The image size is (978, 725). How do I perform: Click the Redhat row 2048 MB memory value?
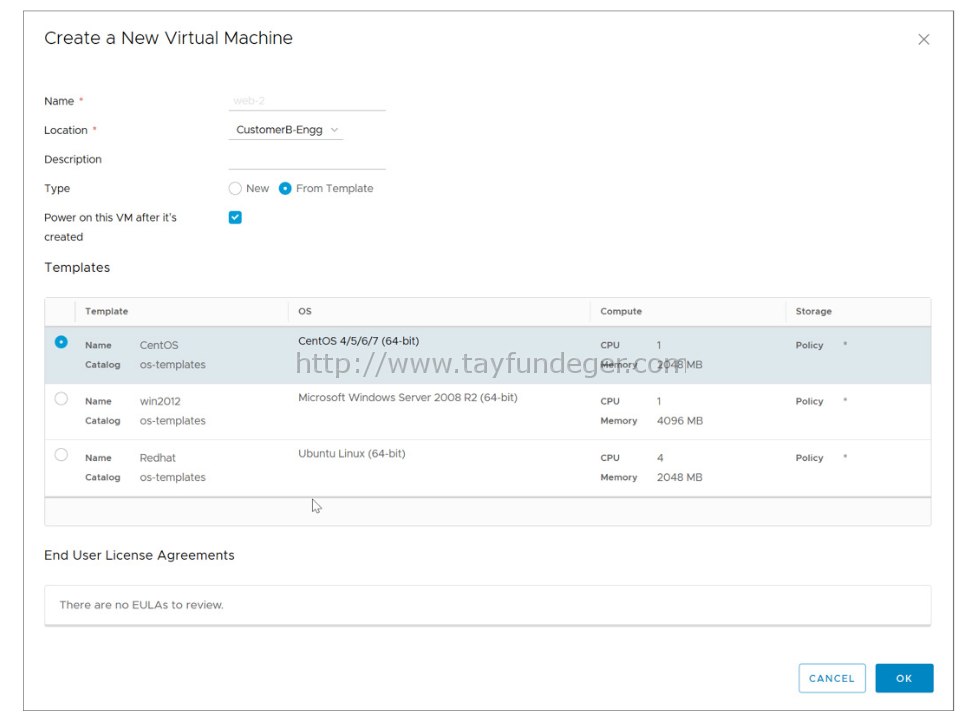(x=680, y=477)
